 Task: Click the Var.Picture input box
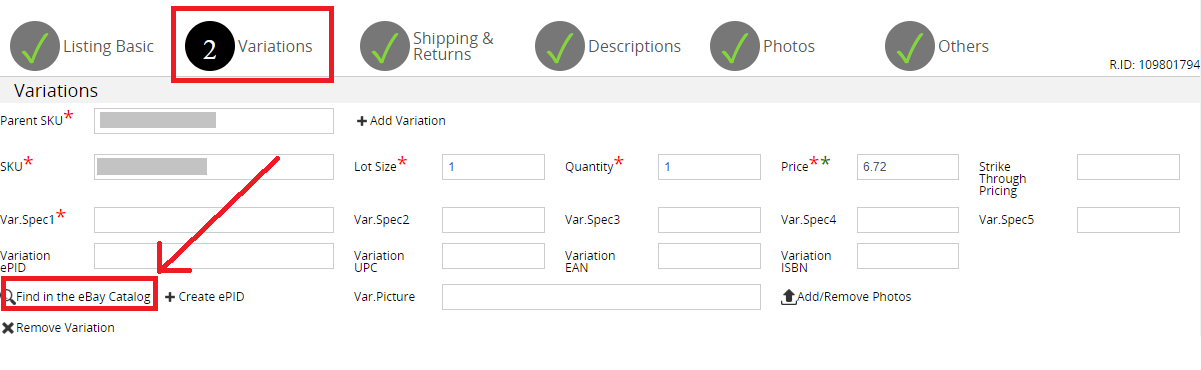(601, 297)
